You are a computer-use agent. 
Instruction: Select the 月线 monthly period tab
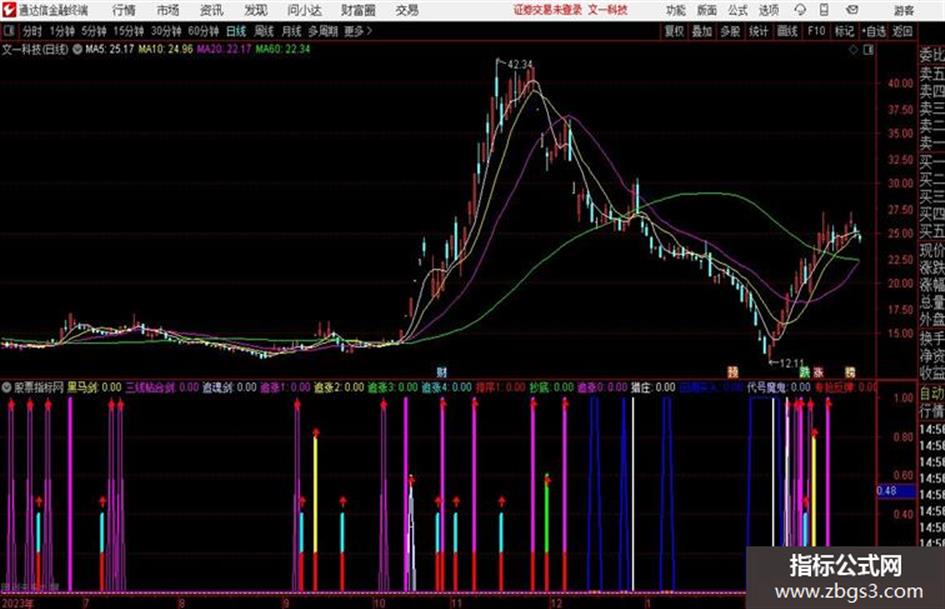(292, 31)
